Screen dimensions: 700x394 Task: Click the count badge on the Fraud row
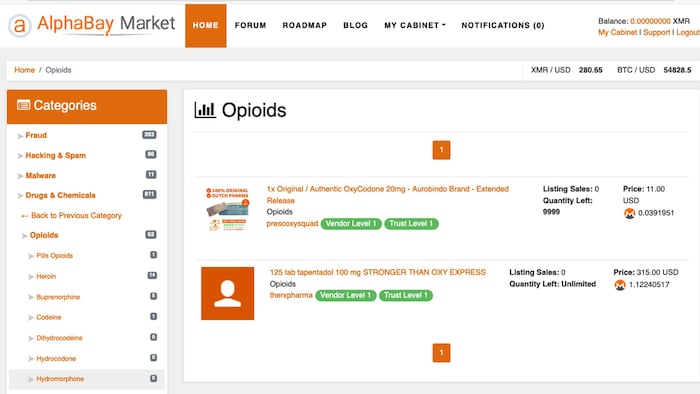149,135
